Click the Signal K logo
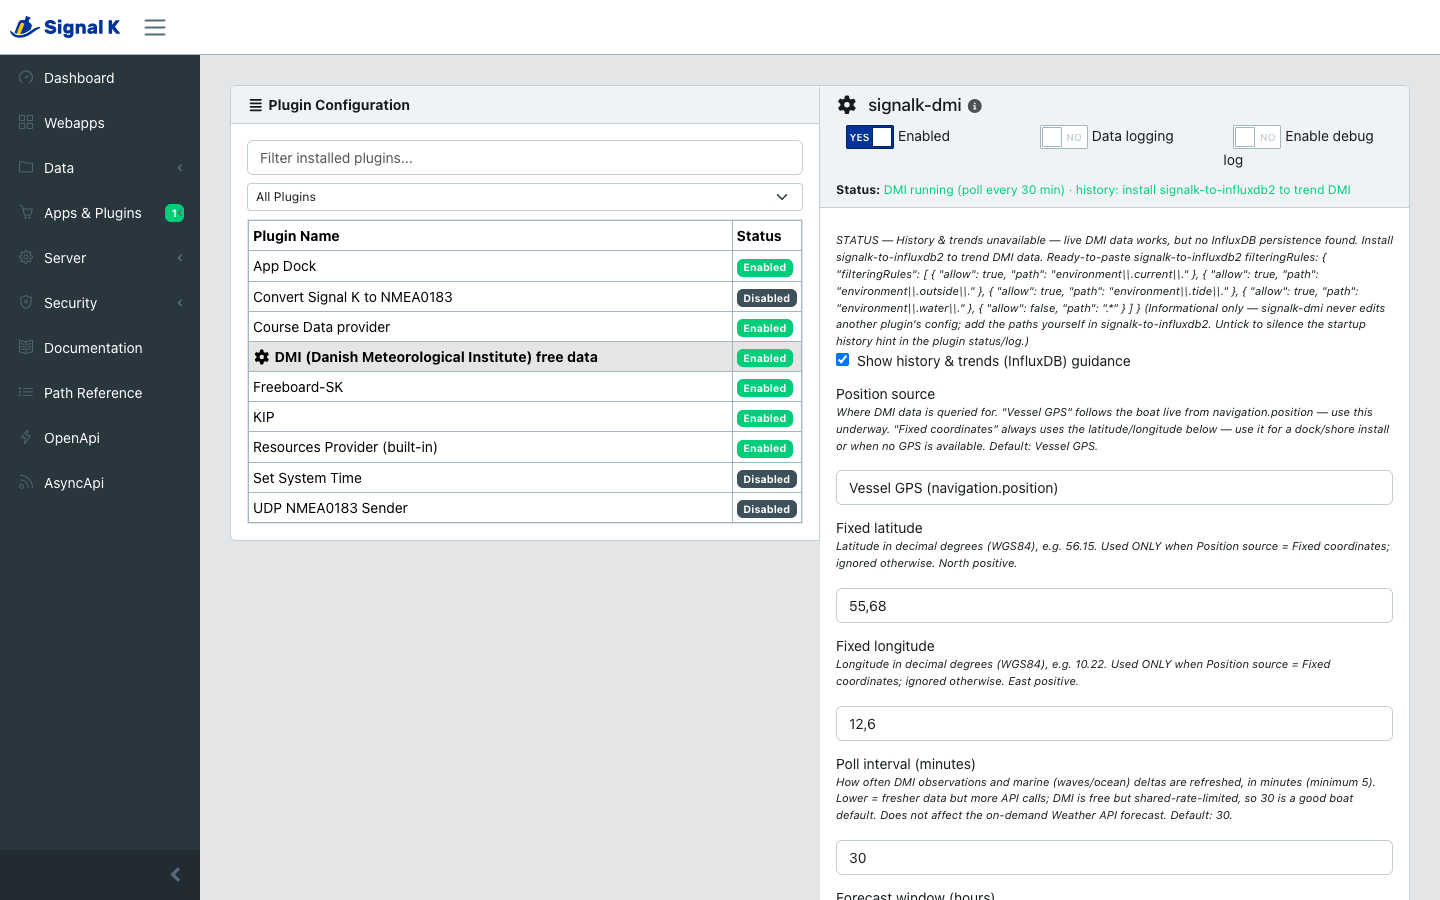 [65, 27]
